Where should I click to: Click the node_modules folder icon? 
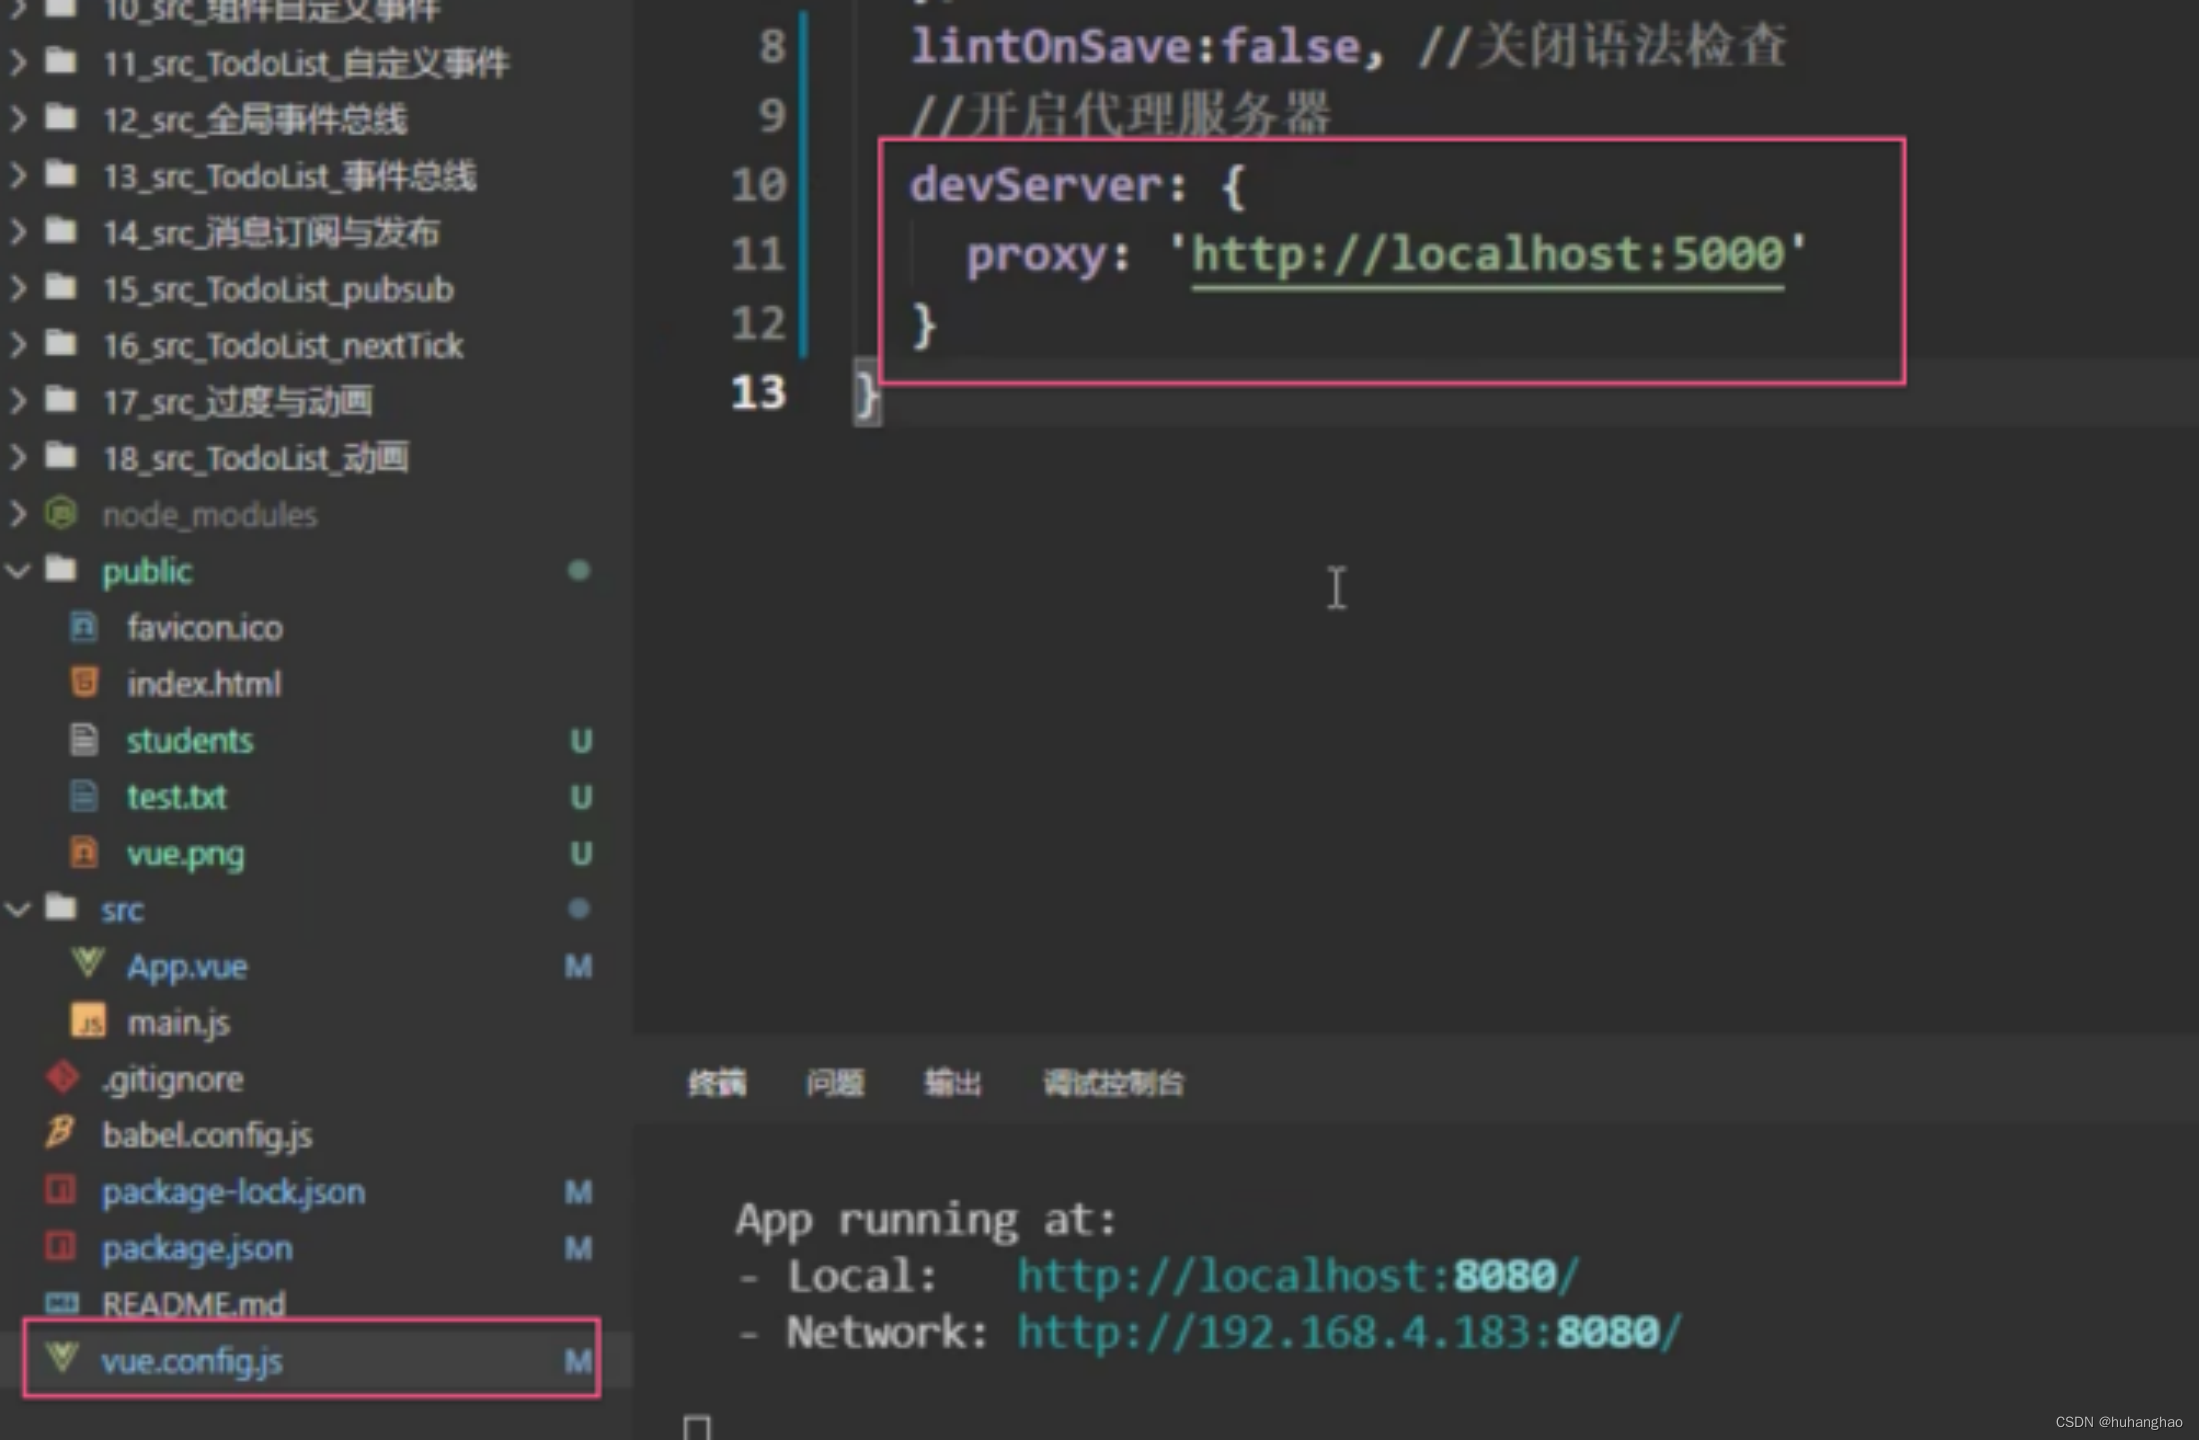61,514
